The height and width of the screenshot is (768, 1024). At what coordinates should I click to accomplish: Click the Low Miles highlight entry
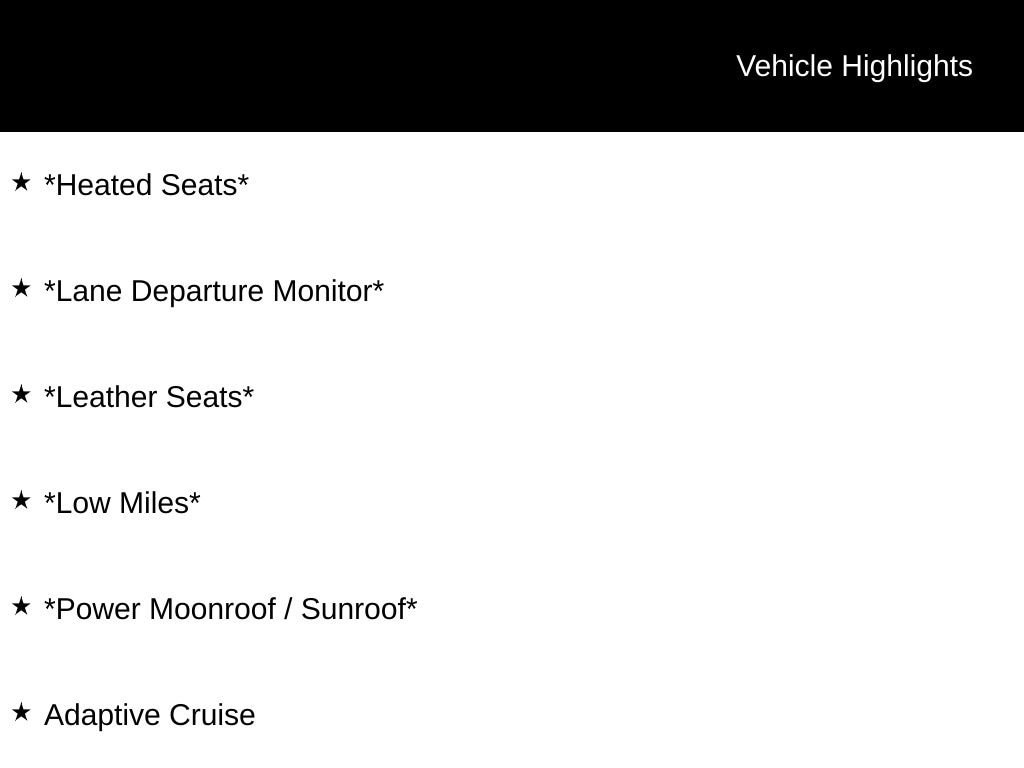tap(122, 503)
